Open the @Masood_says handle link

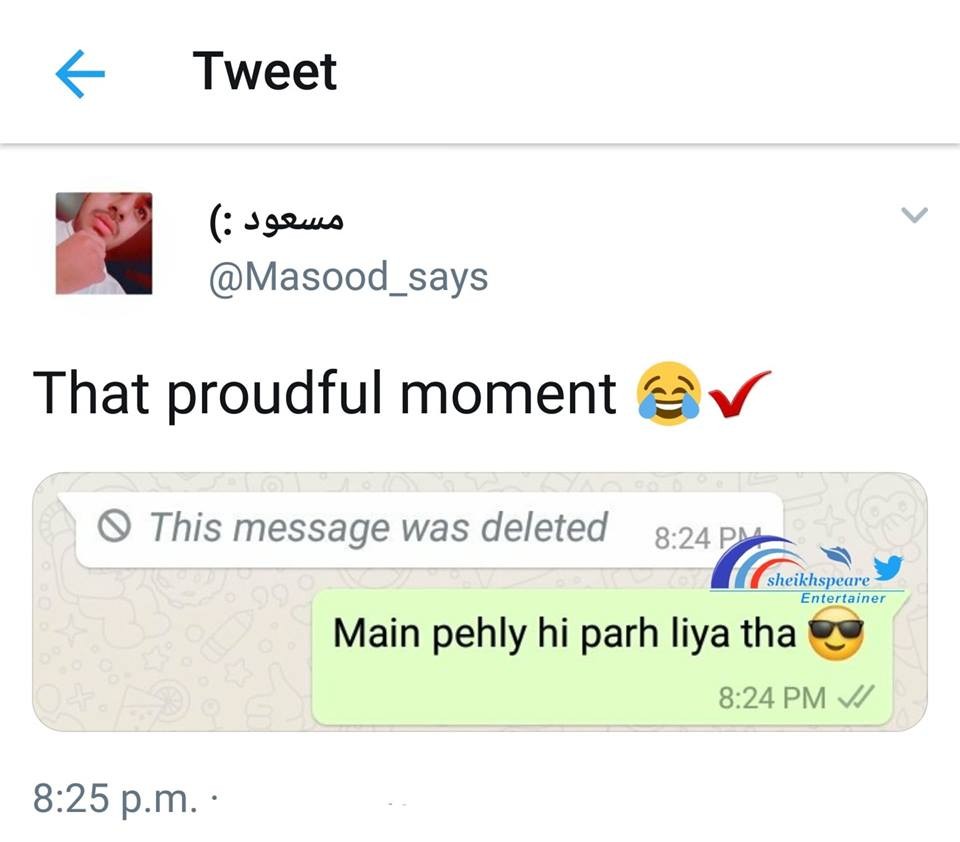(348, 277)
